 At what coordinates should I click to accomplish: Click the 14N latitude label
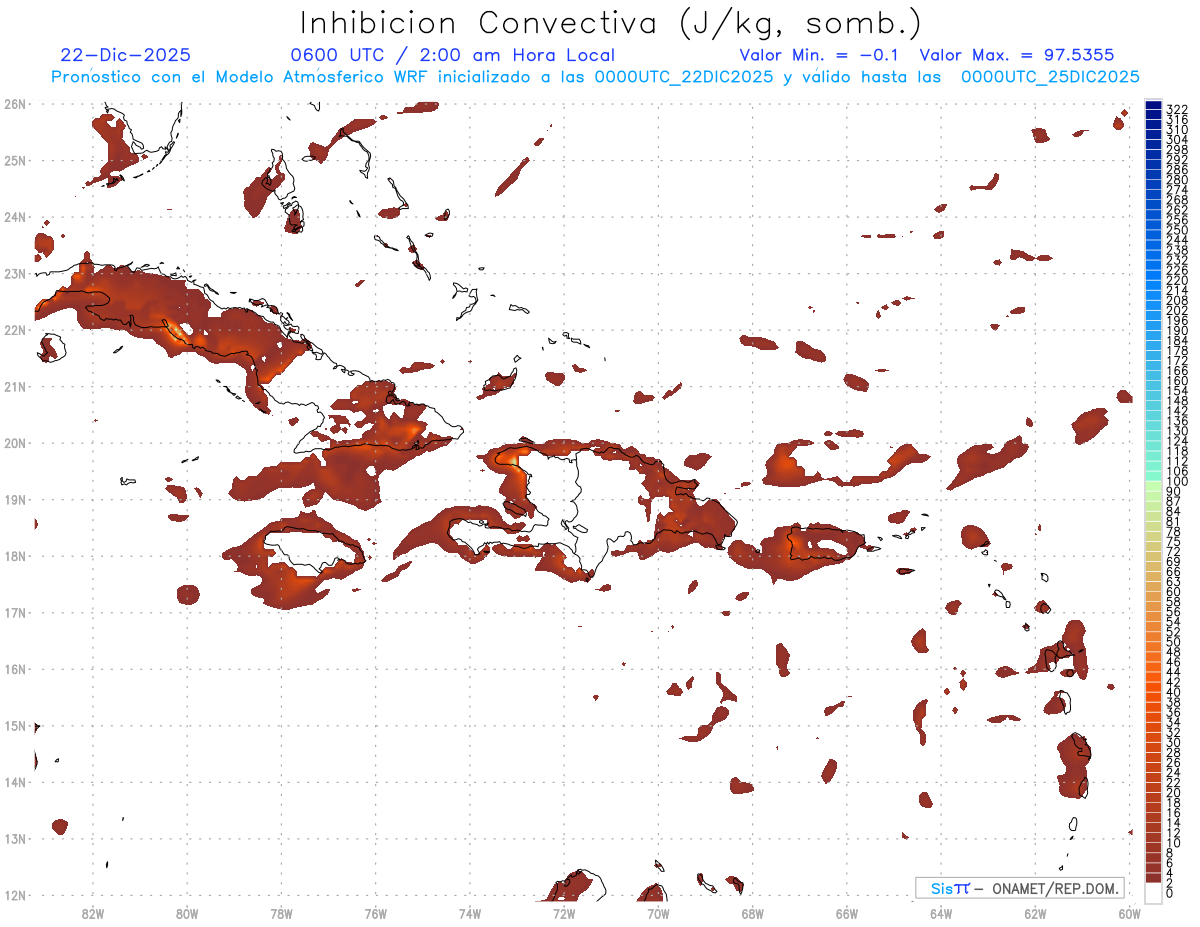[x=14, y=781]
